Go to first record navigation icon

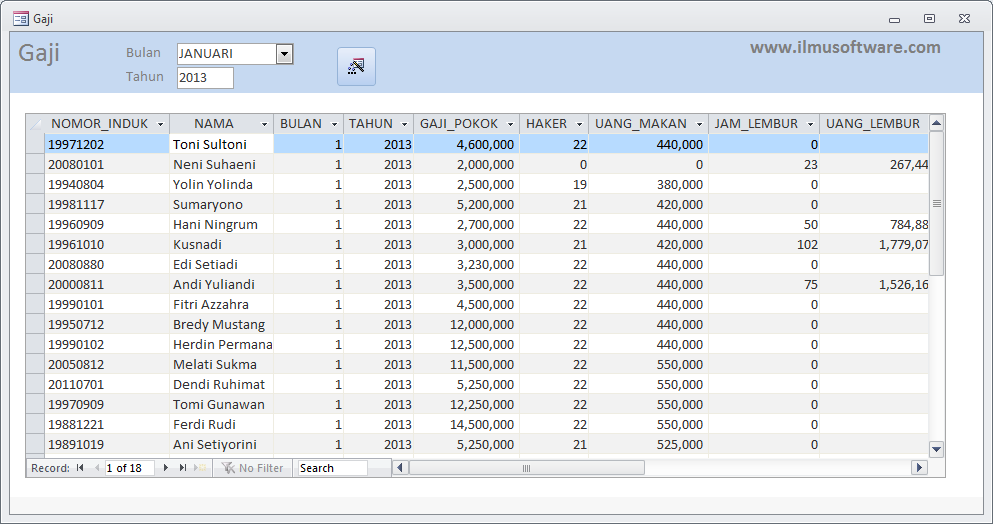click(80, 468)
